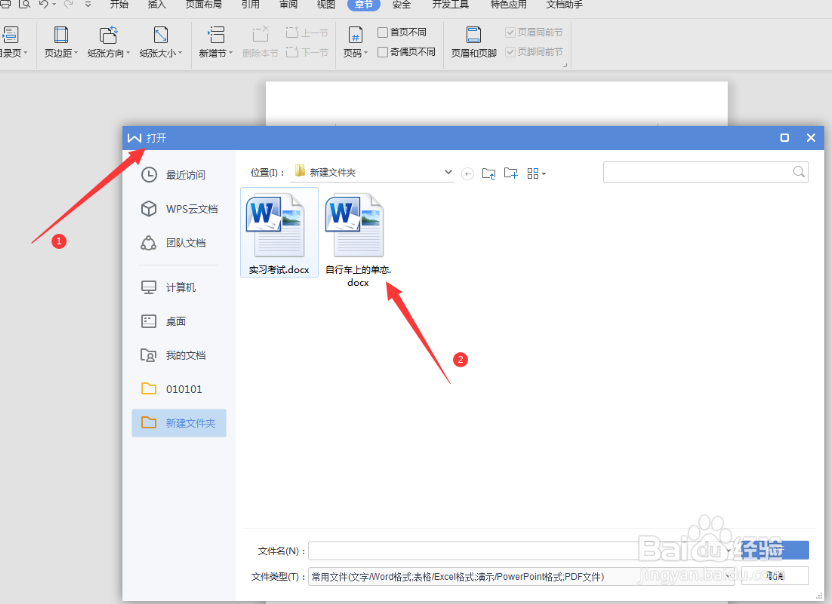Viewport: 832px width, 604px height.
Task: Click the 目录页 contents page icon
Action: pos(10,35)
